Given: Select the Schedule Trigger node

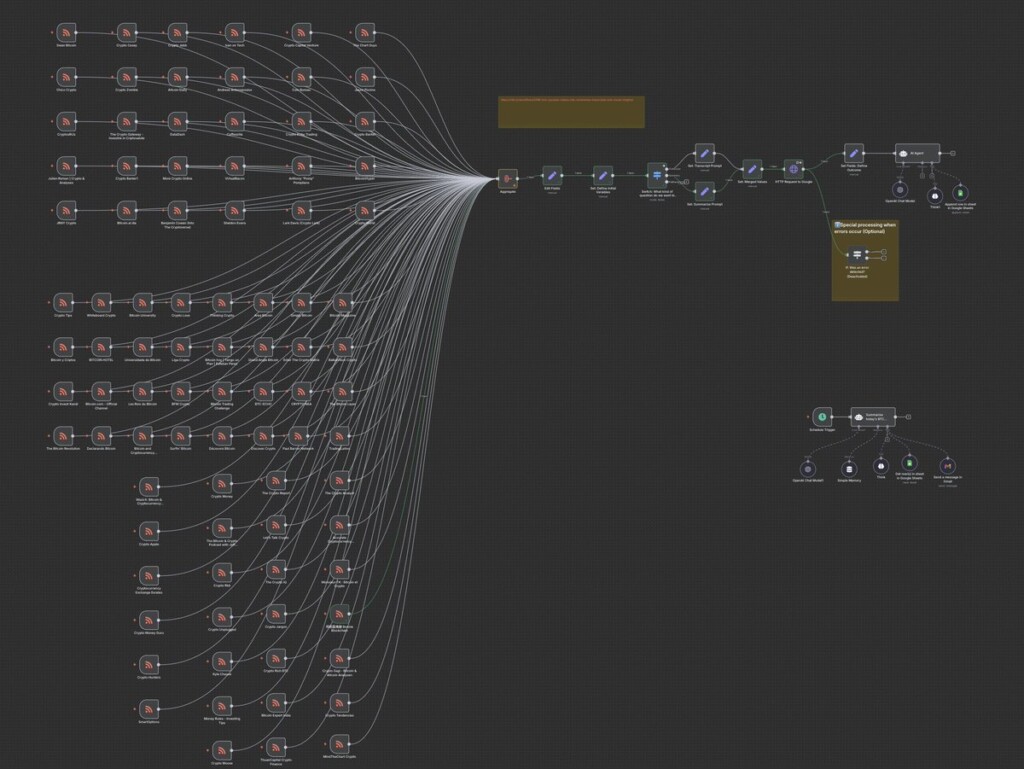Looking at the screenshot, I should coord(822,416).
